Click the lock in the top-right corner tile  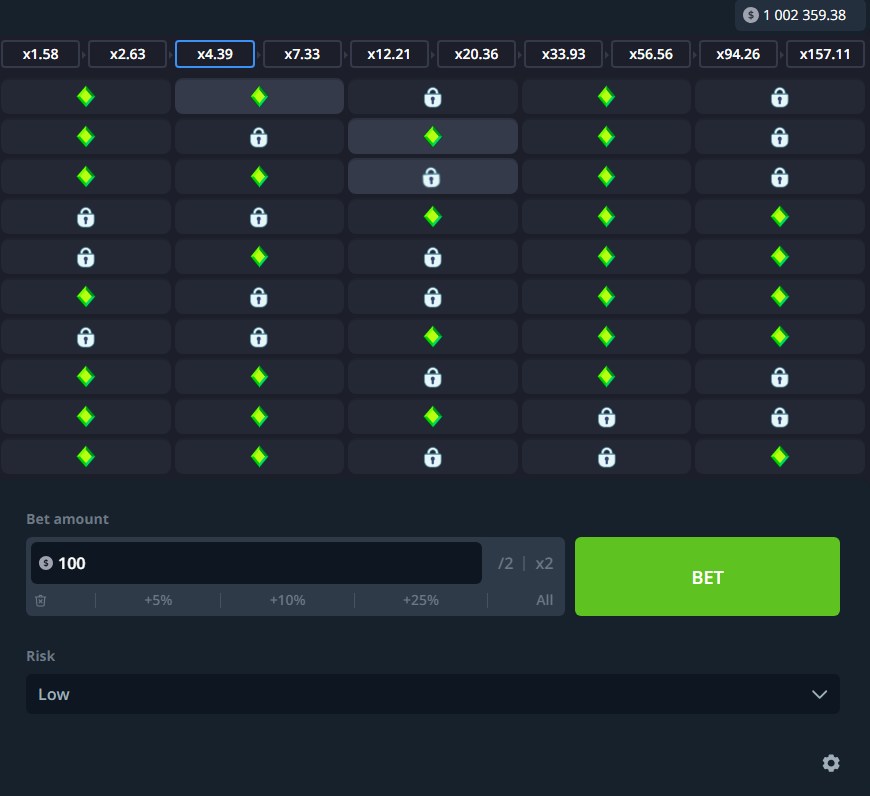(779, 97)
